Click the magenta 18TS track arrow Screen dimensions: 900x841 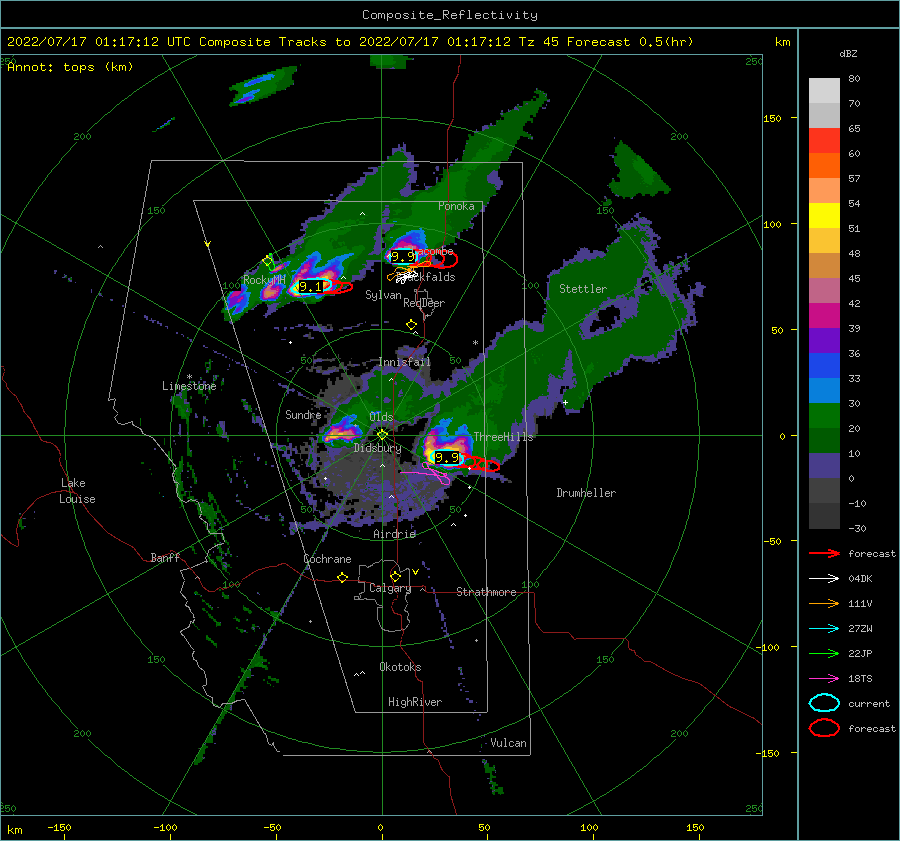pyautogui.click(x=824, y=679)
